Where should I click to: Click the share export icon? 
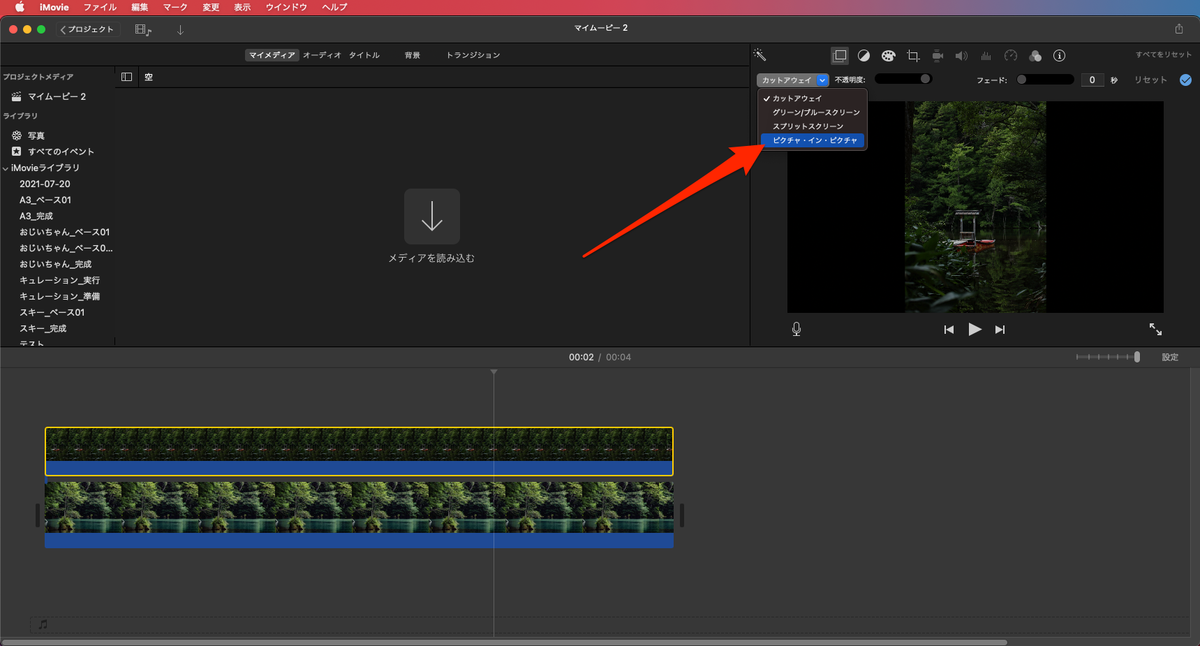click(x=1178, y=29)
